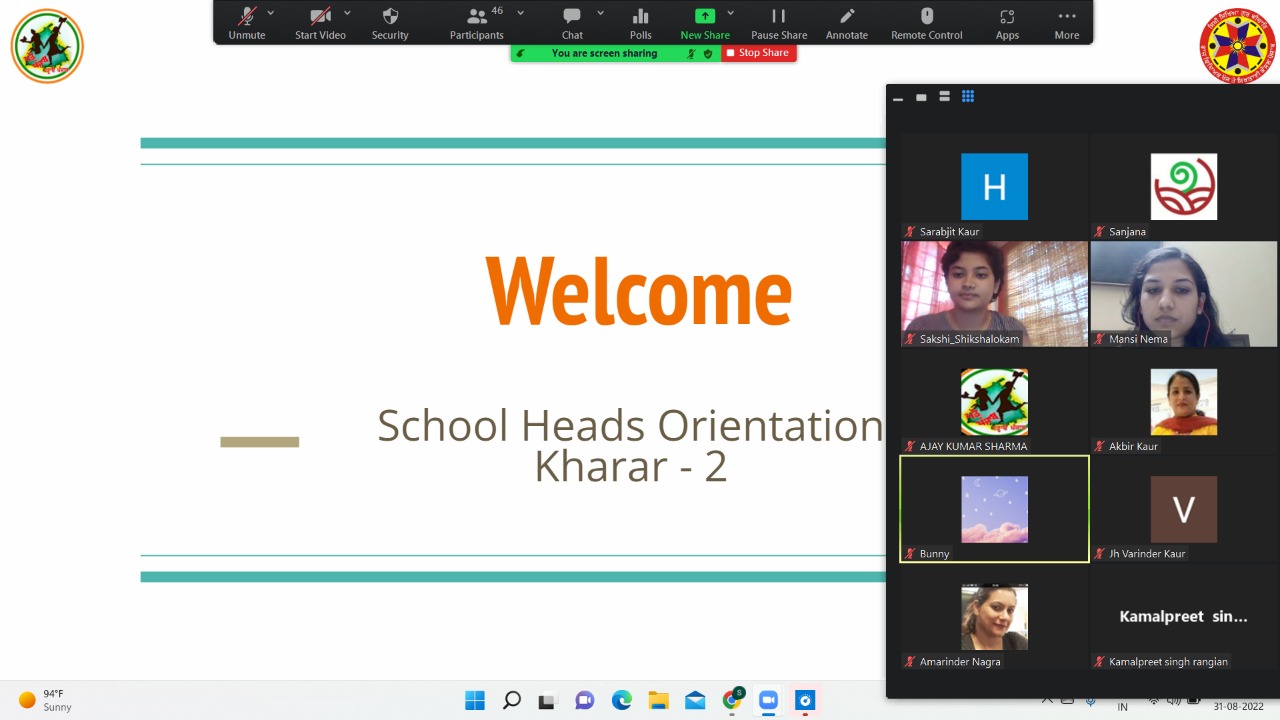Viewport: 1280px width, 720px height.
Task: Unmute the microphone
Action: pyautogui.click(x=246, y=22)
